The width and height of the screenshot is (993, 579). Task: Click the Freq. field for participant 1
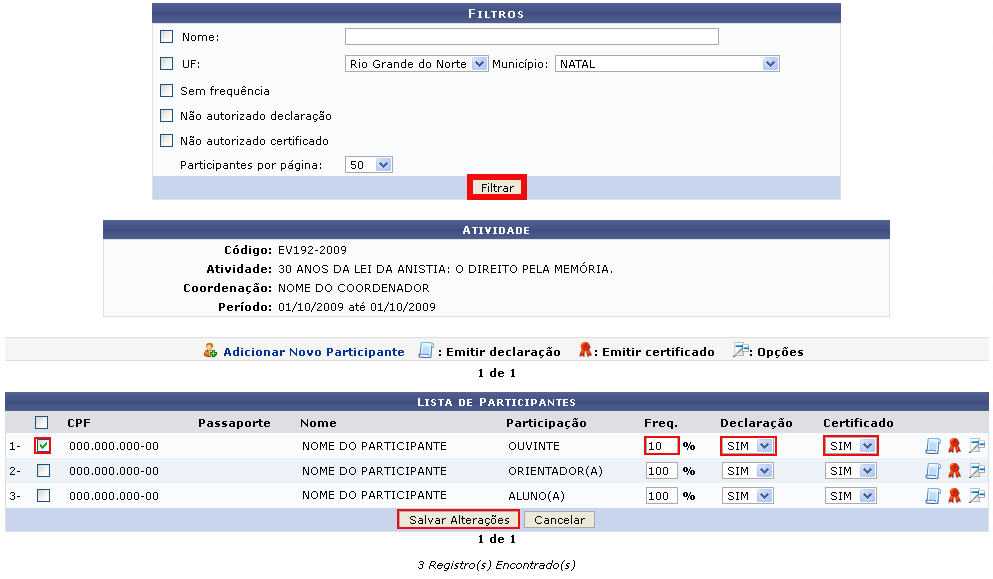pyautogui.click(x=661, y=446)
